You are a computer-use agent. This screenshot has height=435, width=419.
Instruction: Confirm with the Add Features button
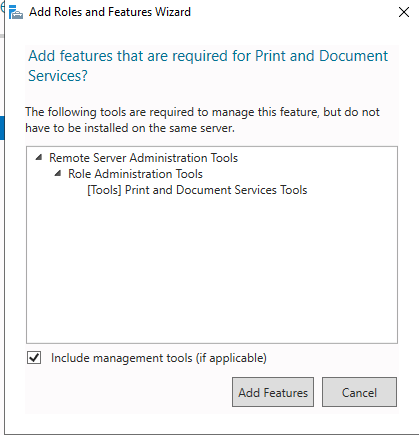click(273, 392)
